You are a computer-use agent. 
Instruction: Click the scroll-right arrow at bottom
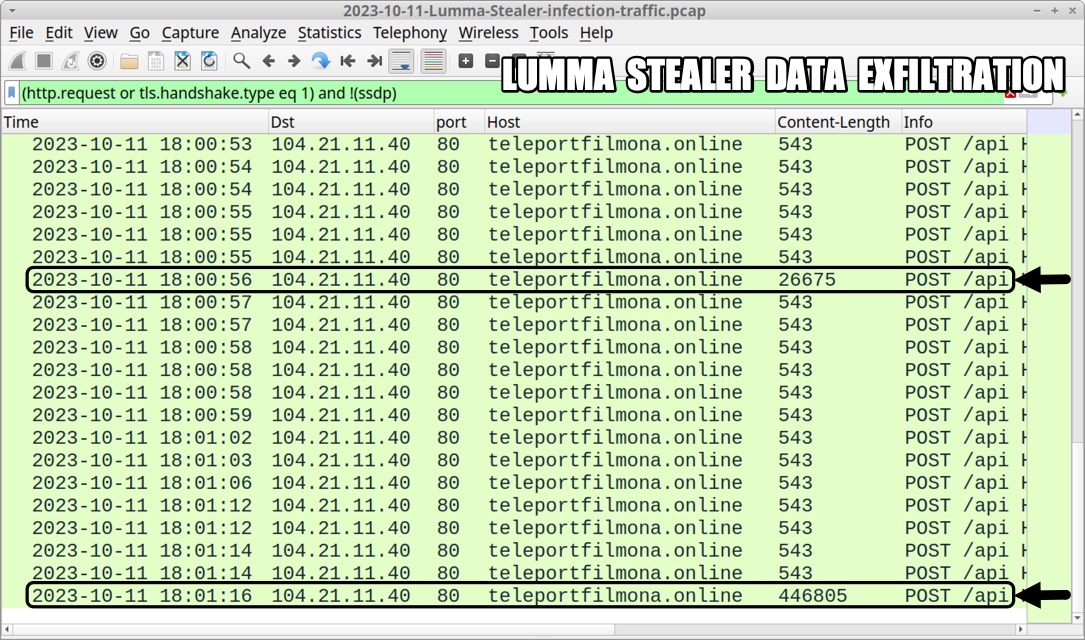(1021, 630)
